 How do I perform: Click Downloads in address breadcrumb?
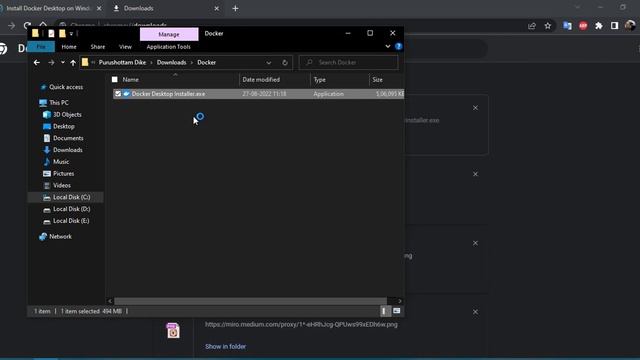(x=171, y=62)
